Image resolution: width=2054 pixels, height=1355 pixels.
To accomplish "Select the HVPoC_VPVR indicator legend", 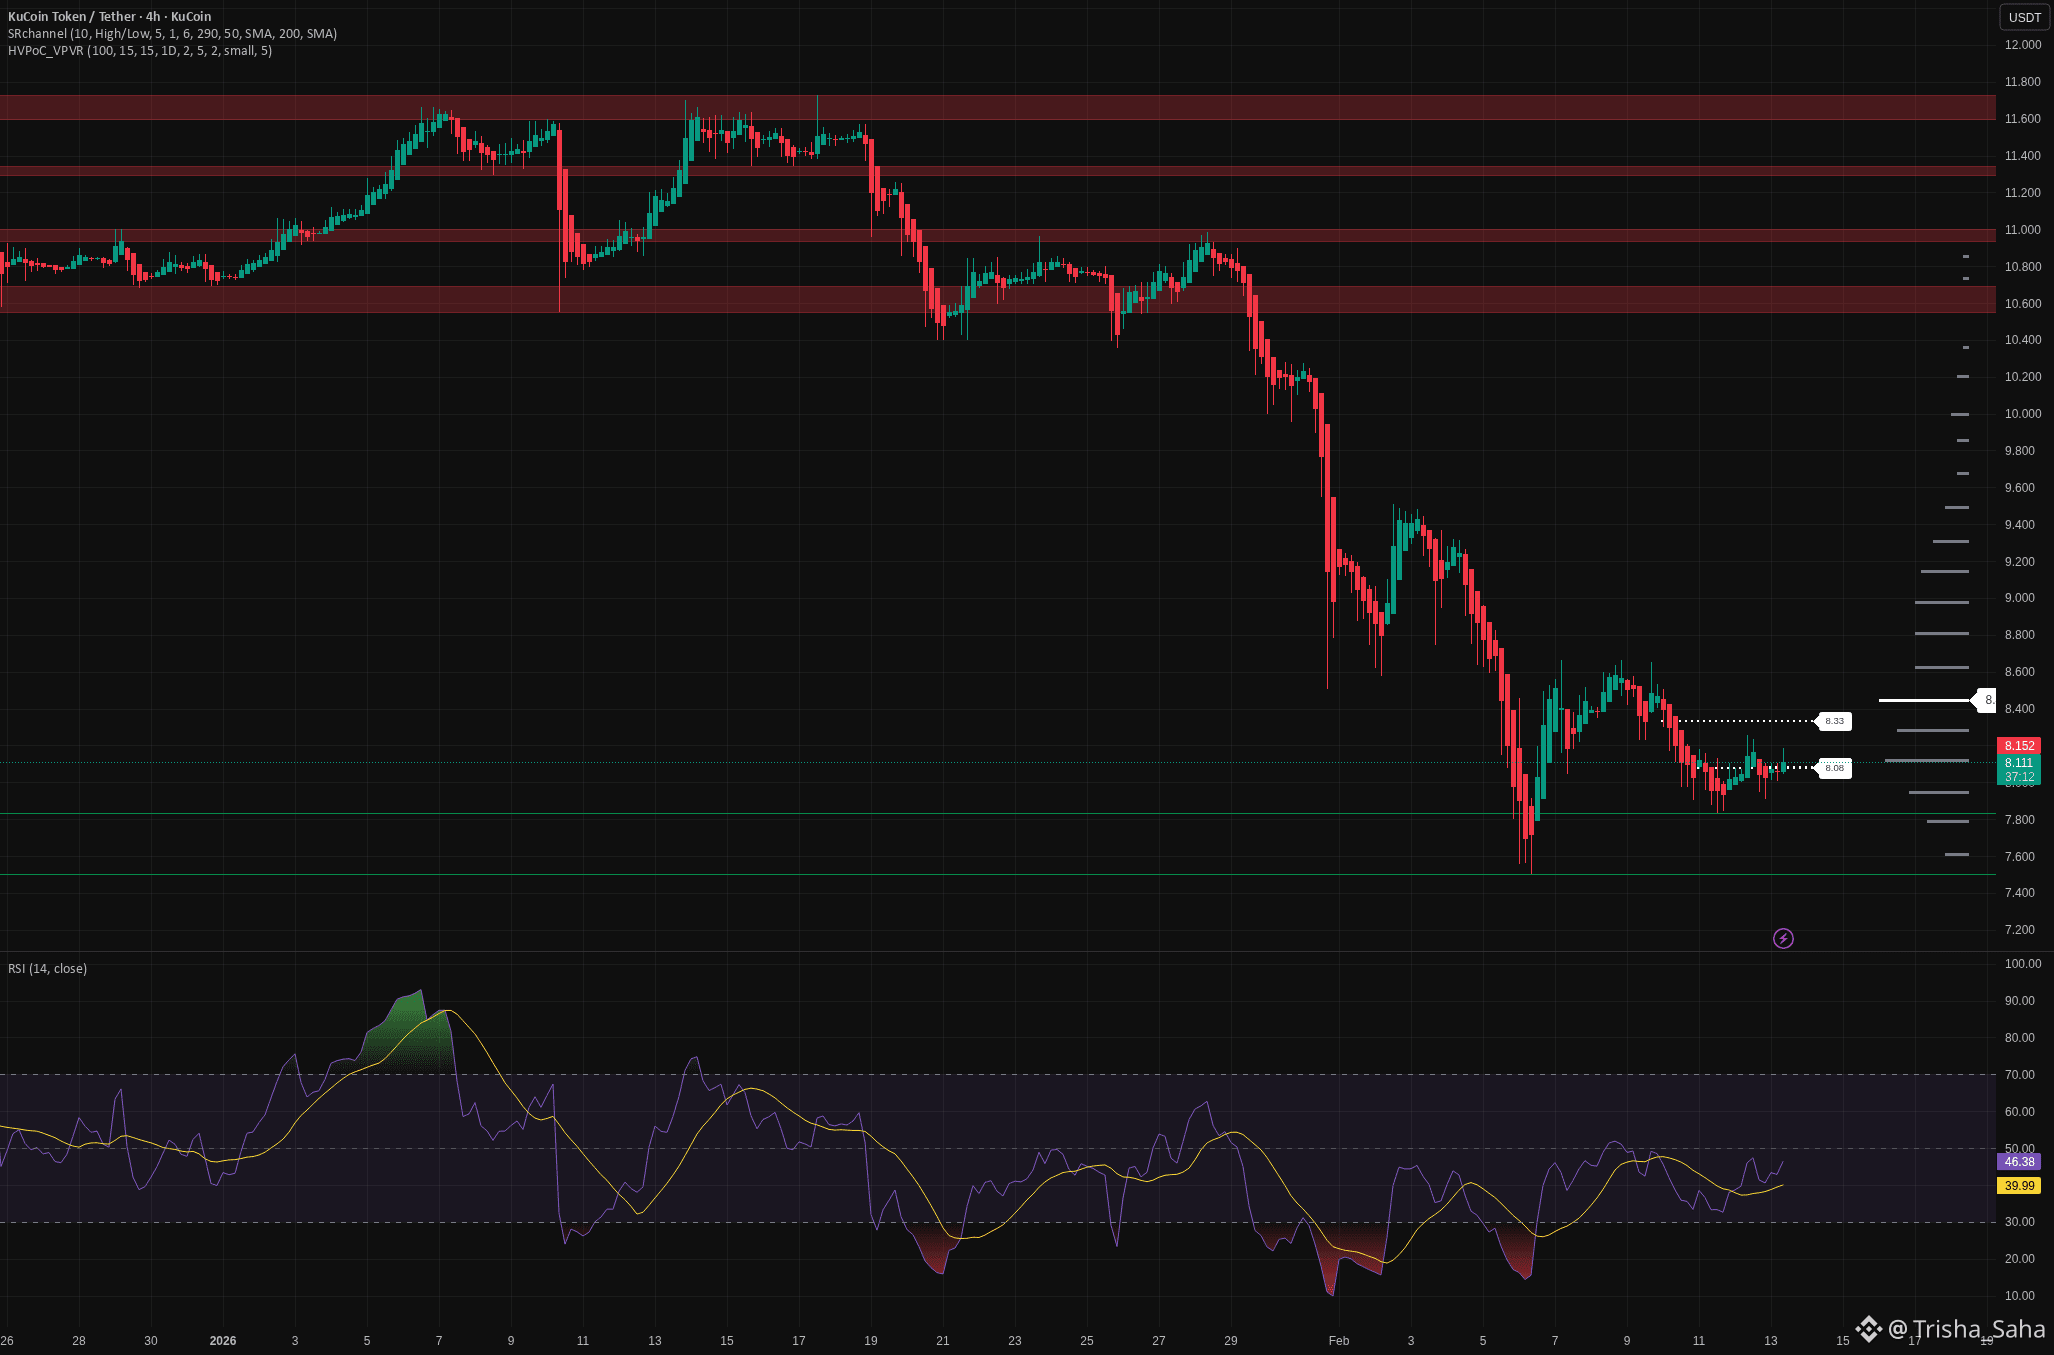I will coord(140,51).
